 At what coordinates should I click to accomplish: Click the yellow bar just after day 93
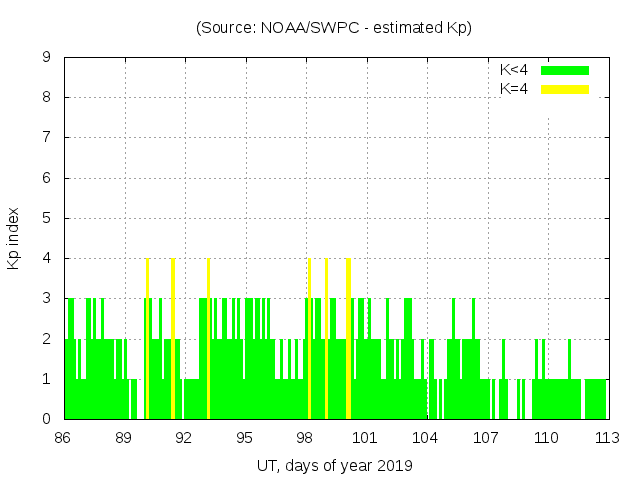208,338
